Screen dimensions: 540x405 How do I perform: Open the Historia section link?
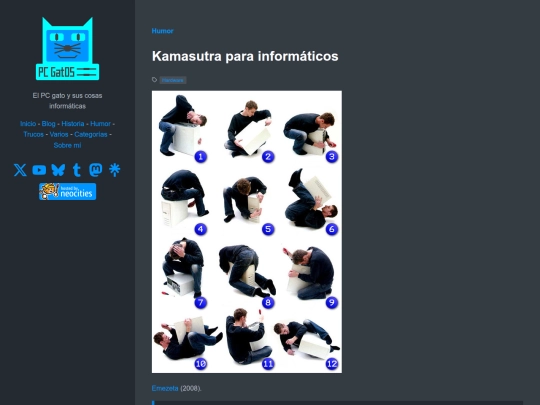click(x=73, y=124)
